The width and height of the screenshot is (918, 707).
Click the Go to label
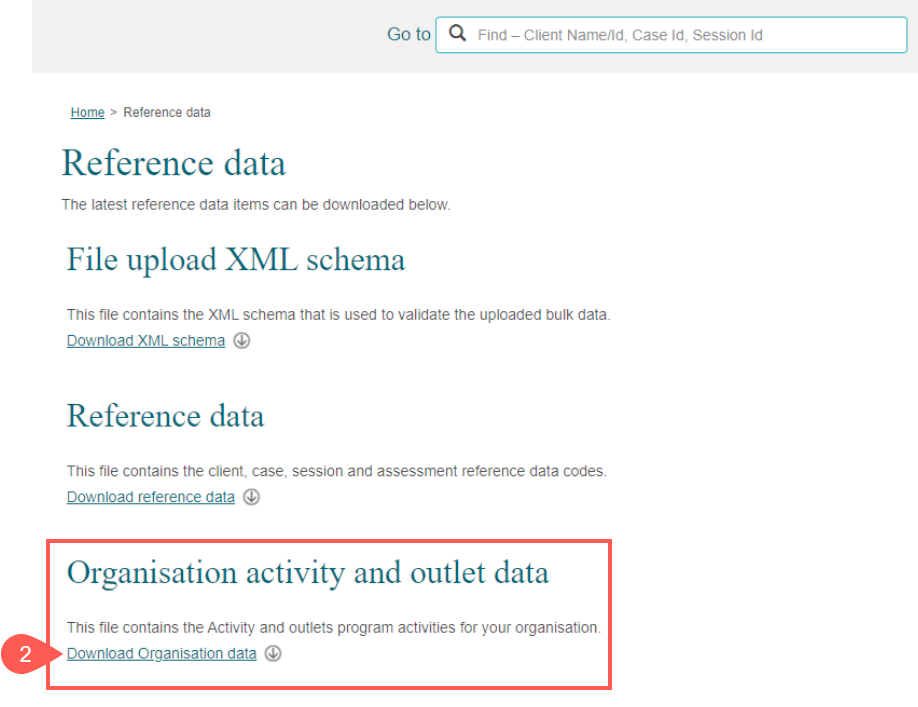click(x=408, y=35)
